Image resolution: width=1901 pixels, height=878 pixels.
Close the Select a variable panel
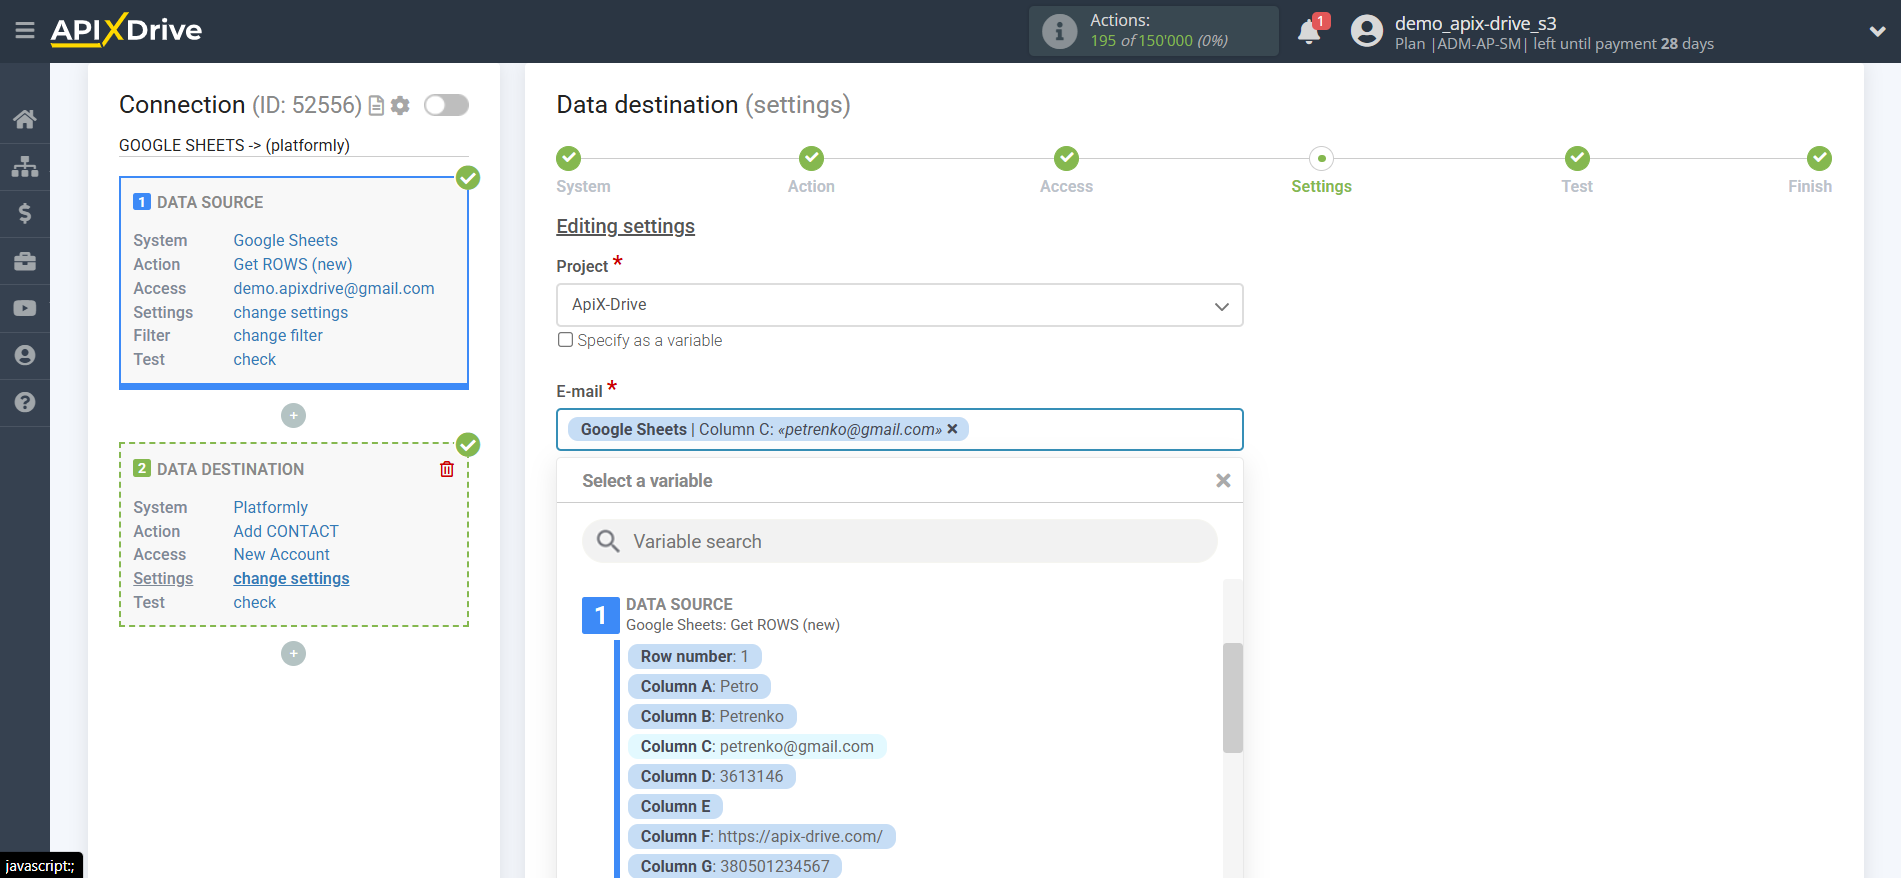tap(1223, 481)
